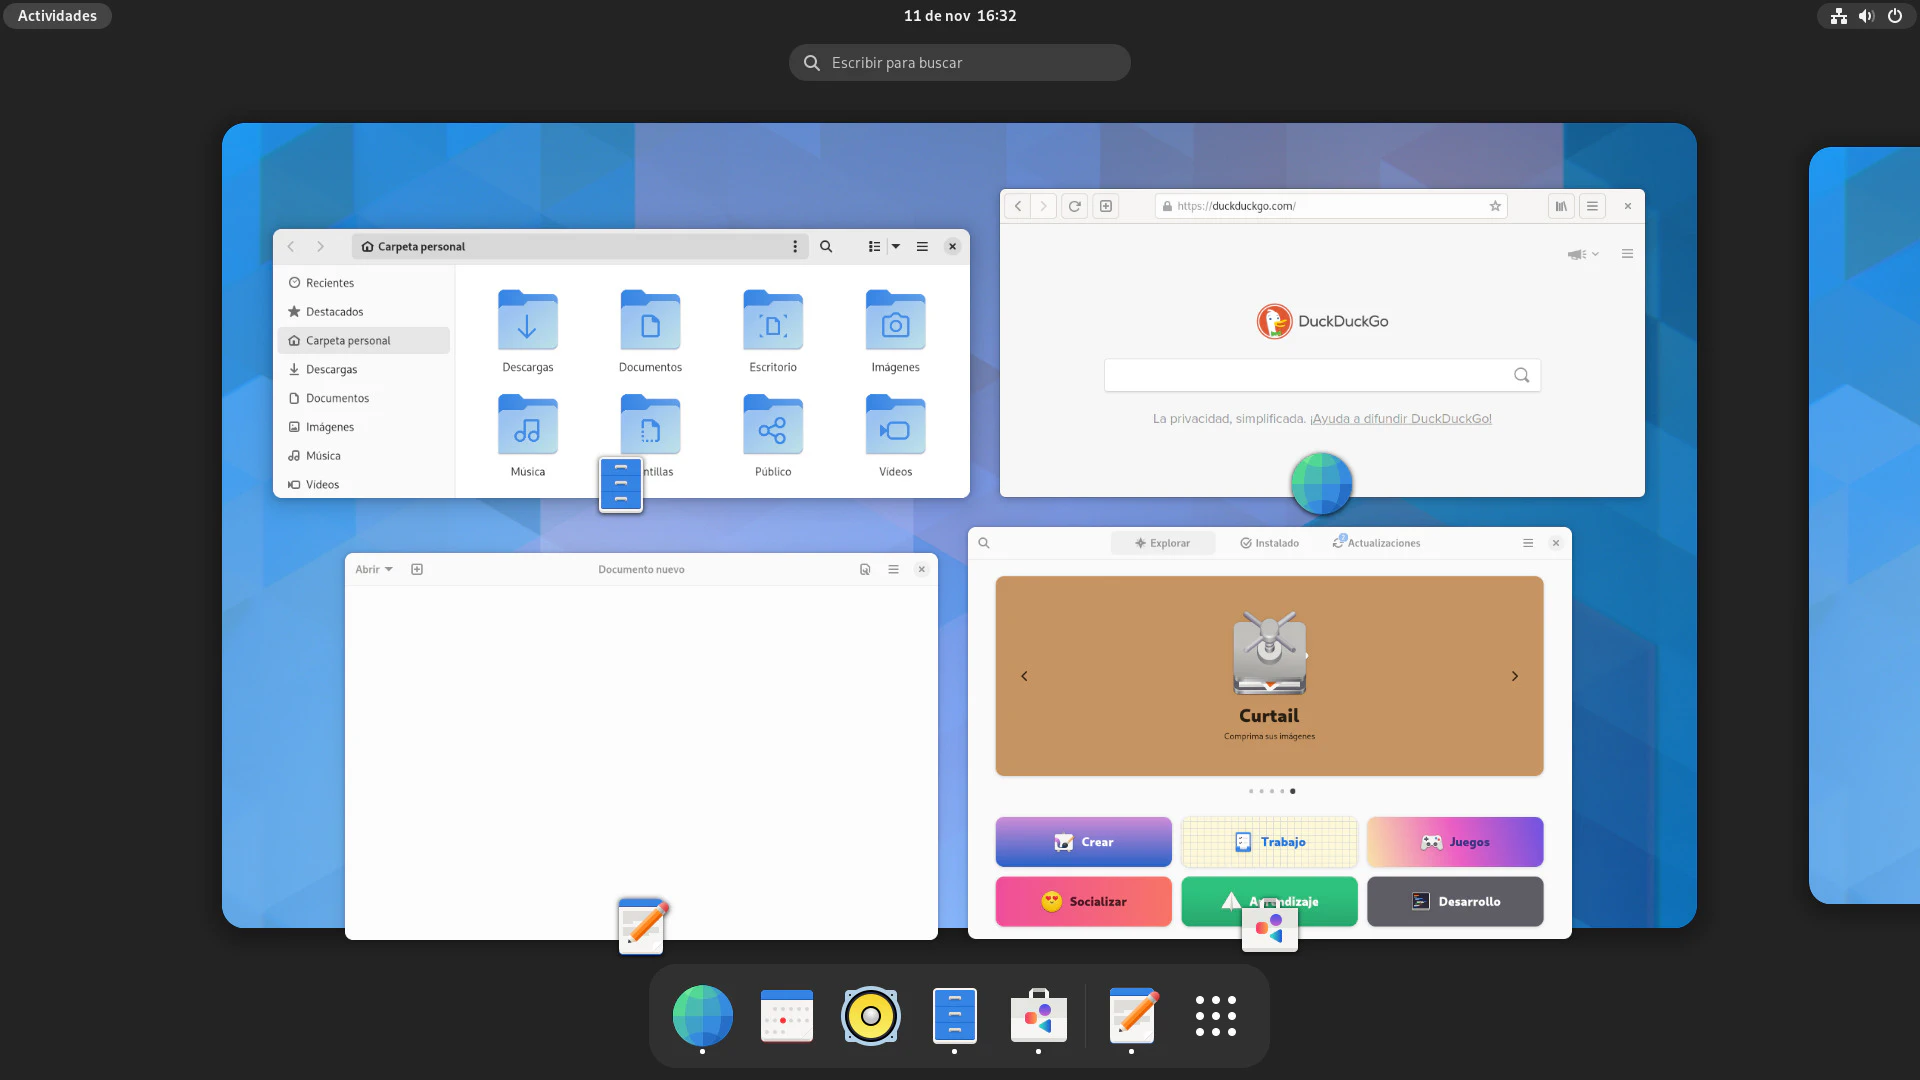Open Text Editor from the dock
Image resolution: width=1920 pixels, height=1080 pixels.
click(x=1132, y=1016)
